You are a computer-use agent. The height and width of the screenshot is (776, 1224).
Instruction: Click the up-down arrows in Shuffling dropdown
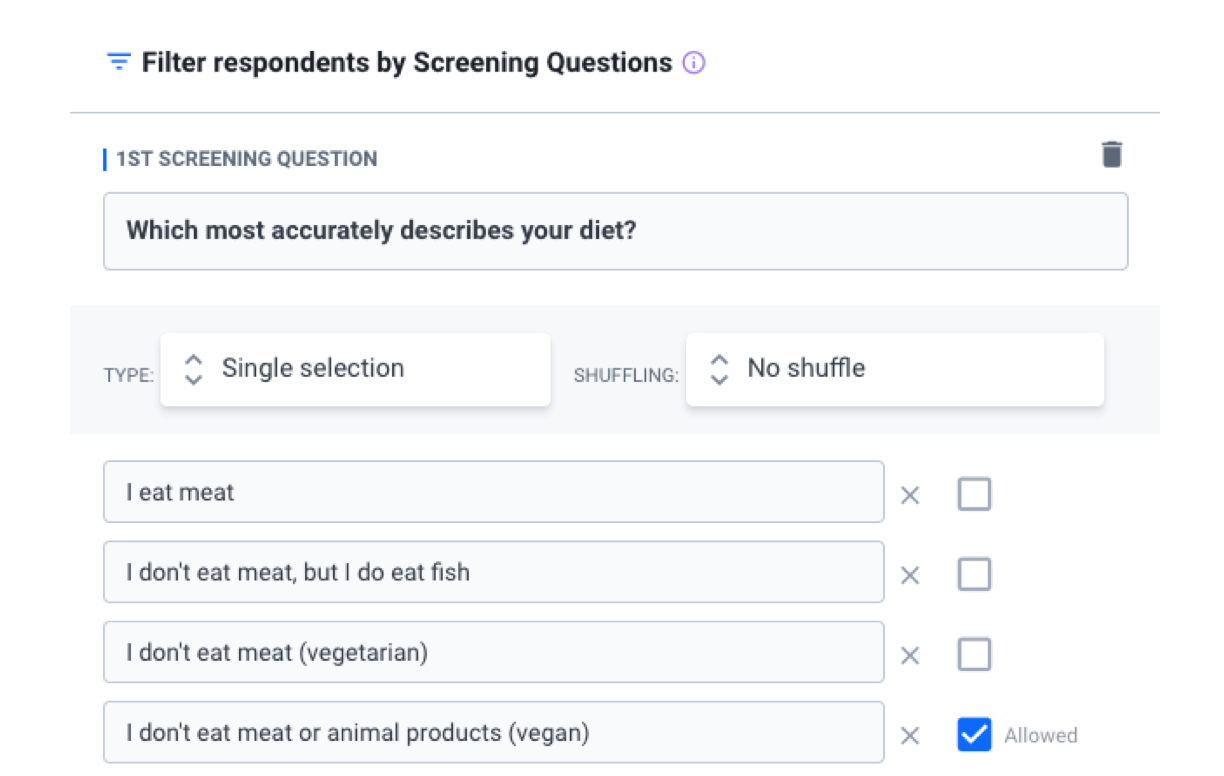click(719, 369)
